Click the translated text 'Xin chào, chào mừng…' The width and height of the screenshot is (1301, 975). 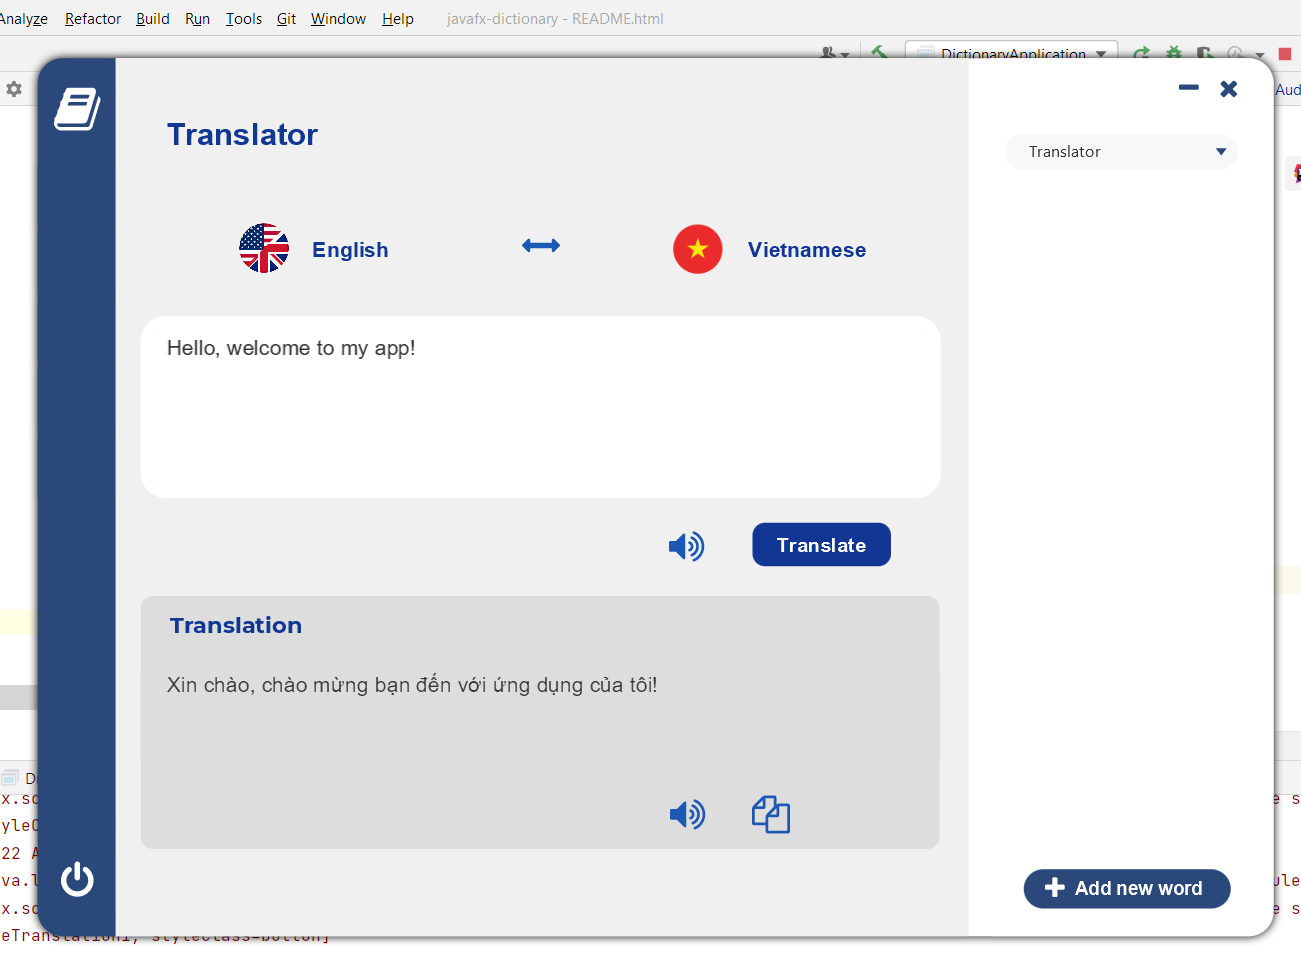click(412, 685)
